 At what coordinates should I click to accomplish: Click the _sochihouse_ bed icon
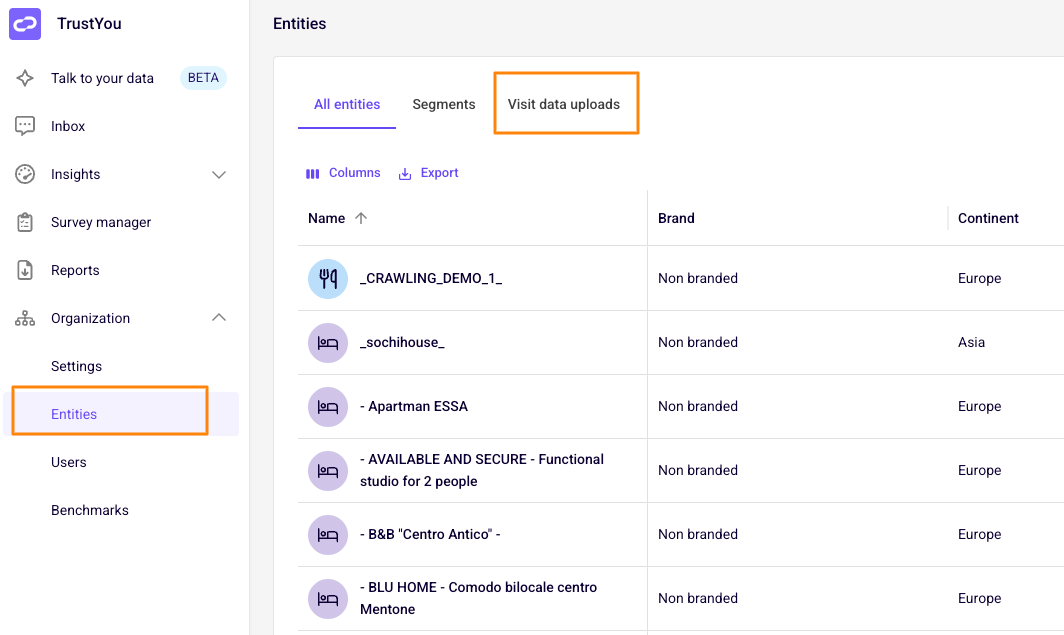[x=328, y=343]
